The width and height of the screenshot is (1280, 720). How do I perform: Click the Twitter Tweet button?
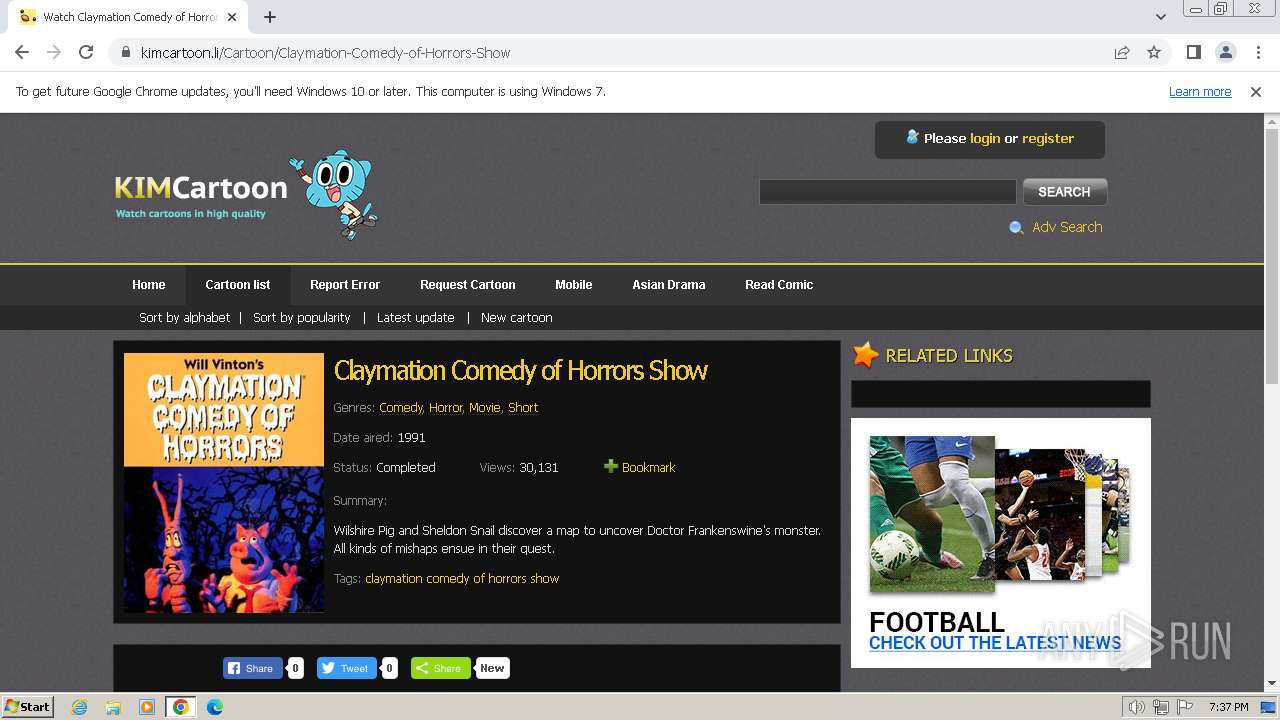tap(346, 668)
